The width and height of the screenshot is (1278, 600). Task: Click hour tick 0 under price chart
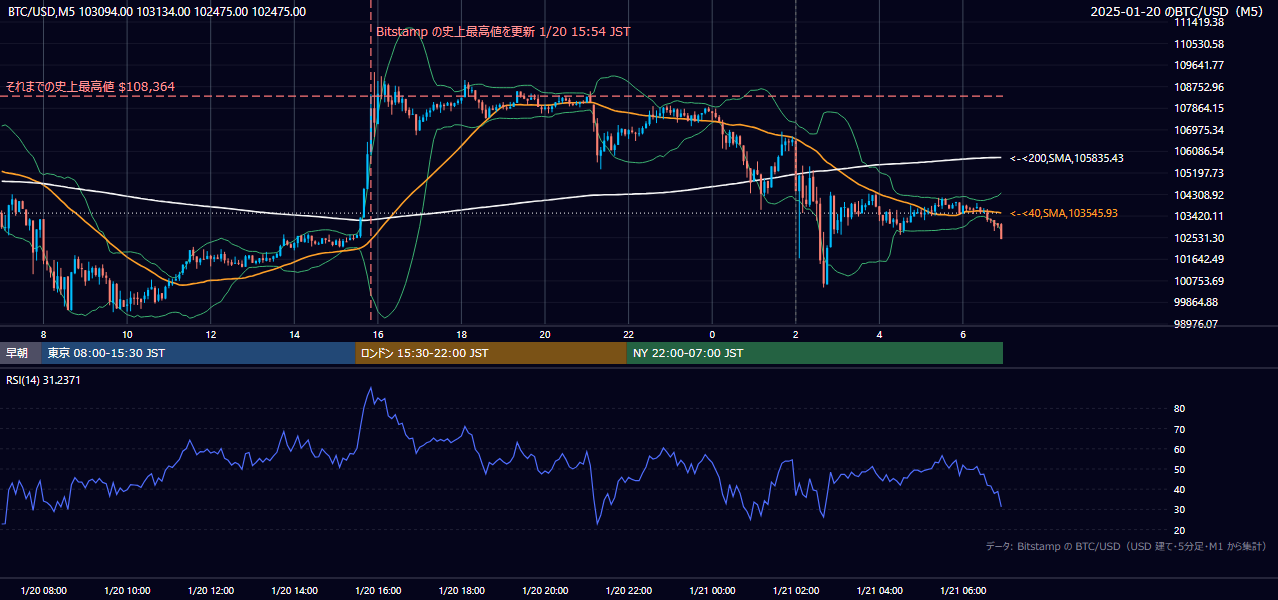coord(711,334)
